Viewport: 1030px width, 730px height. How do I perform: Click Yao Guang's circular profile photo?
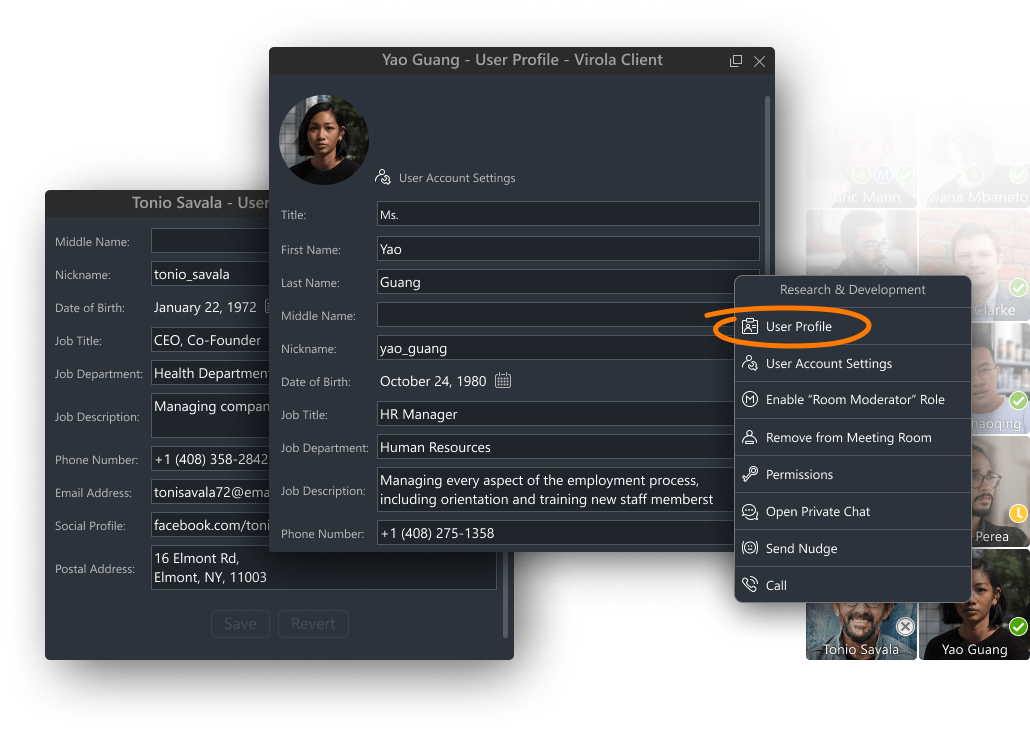[324, 139]
